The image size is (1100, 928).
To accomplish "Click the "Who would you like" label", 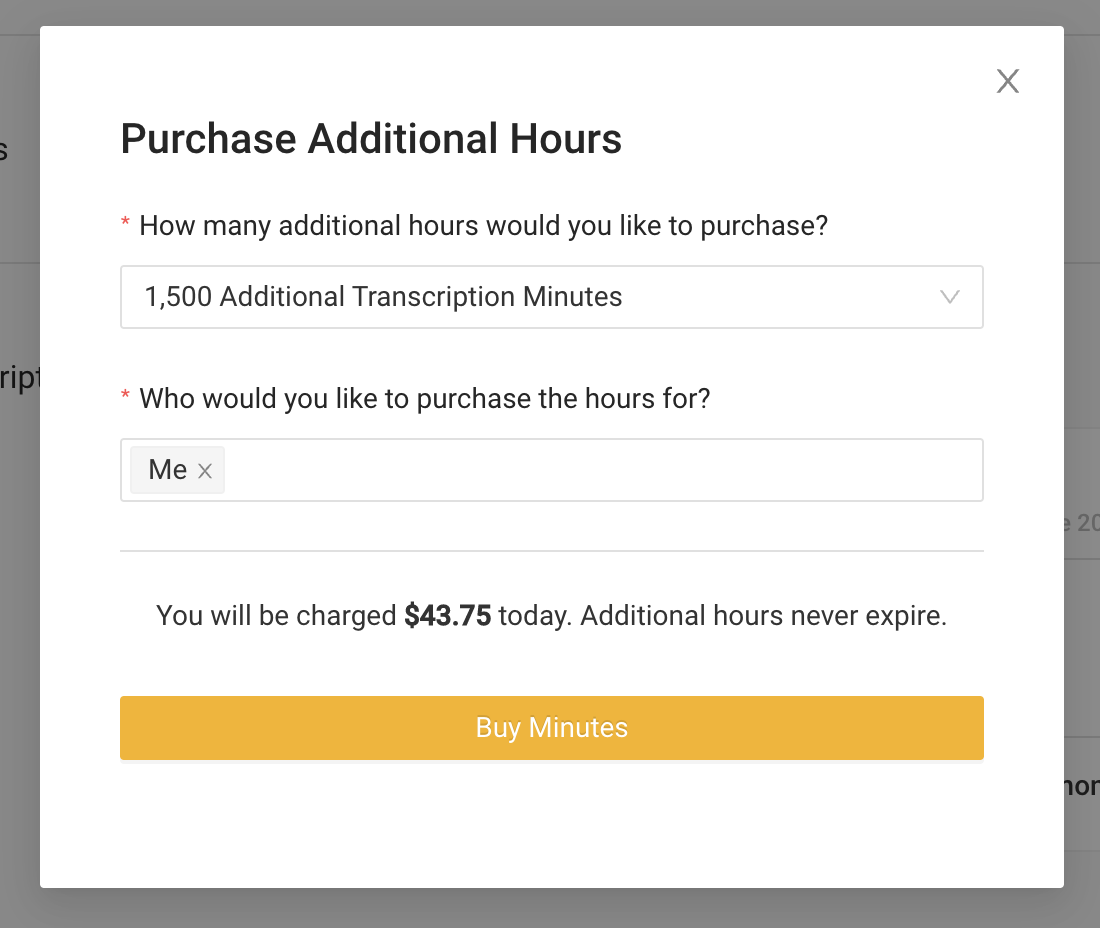I will coord(424,398).
